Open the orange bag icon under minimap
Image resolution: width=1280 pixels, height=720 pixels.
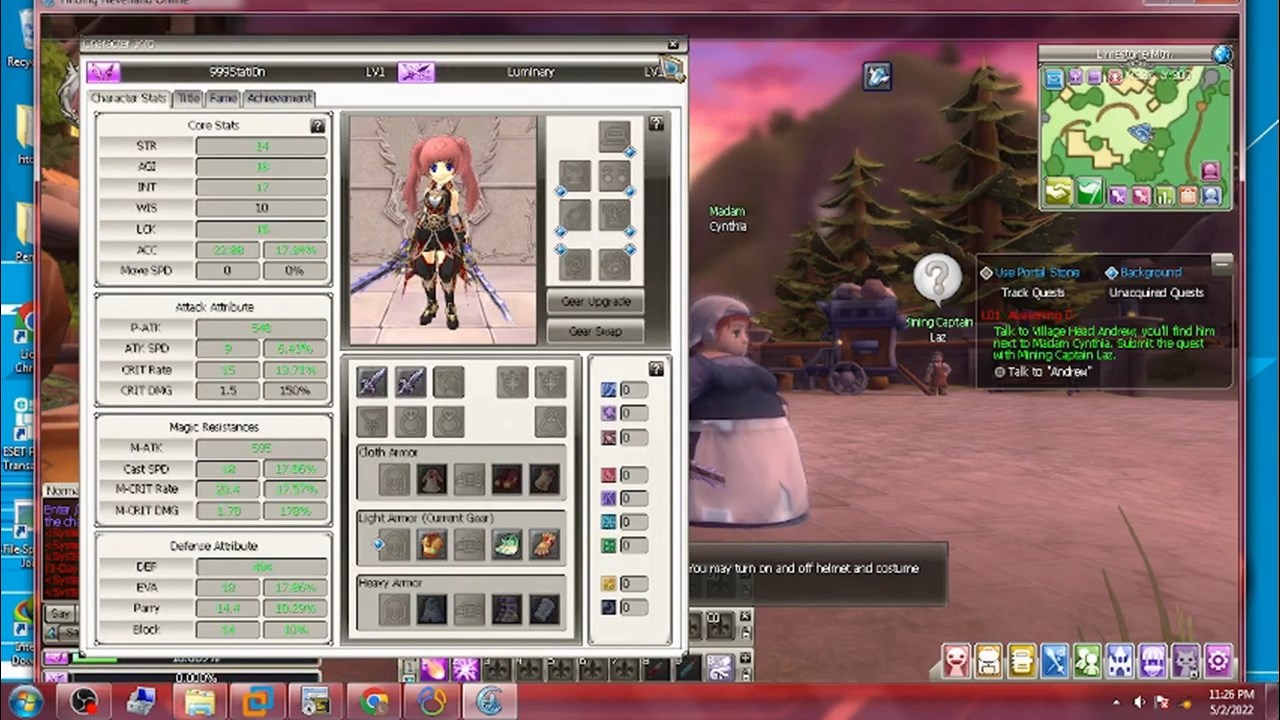point(1189,196)
